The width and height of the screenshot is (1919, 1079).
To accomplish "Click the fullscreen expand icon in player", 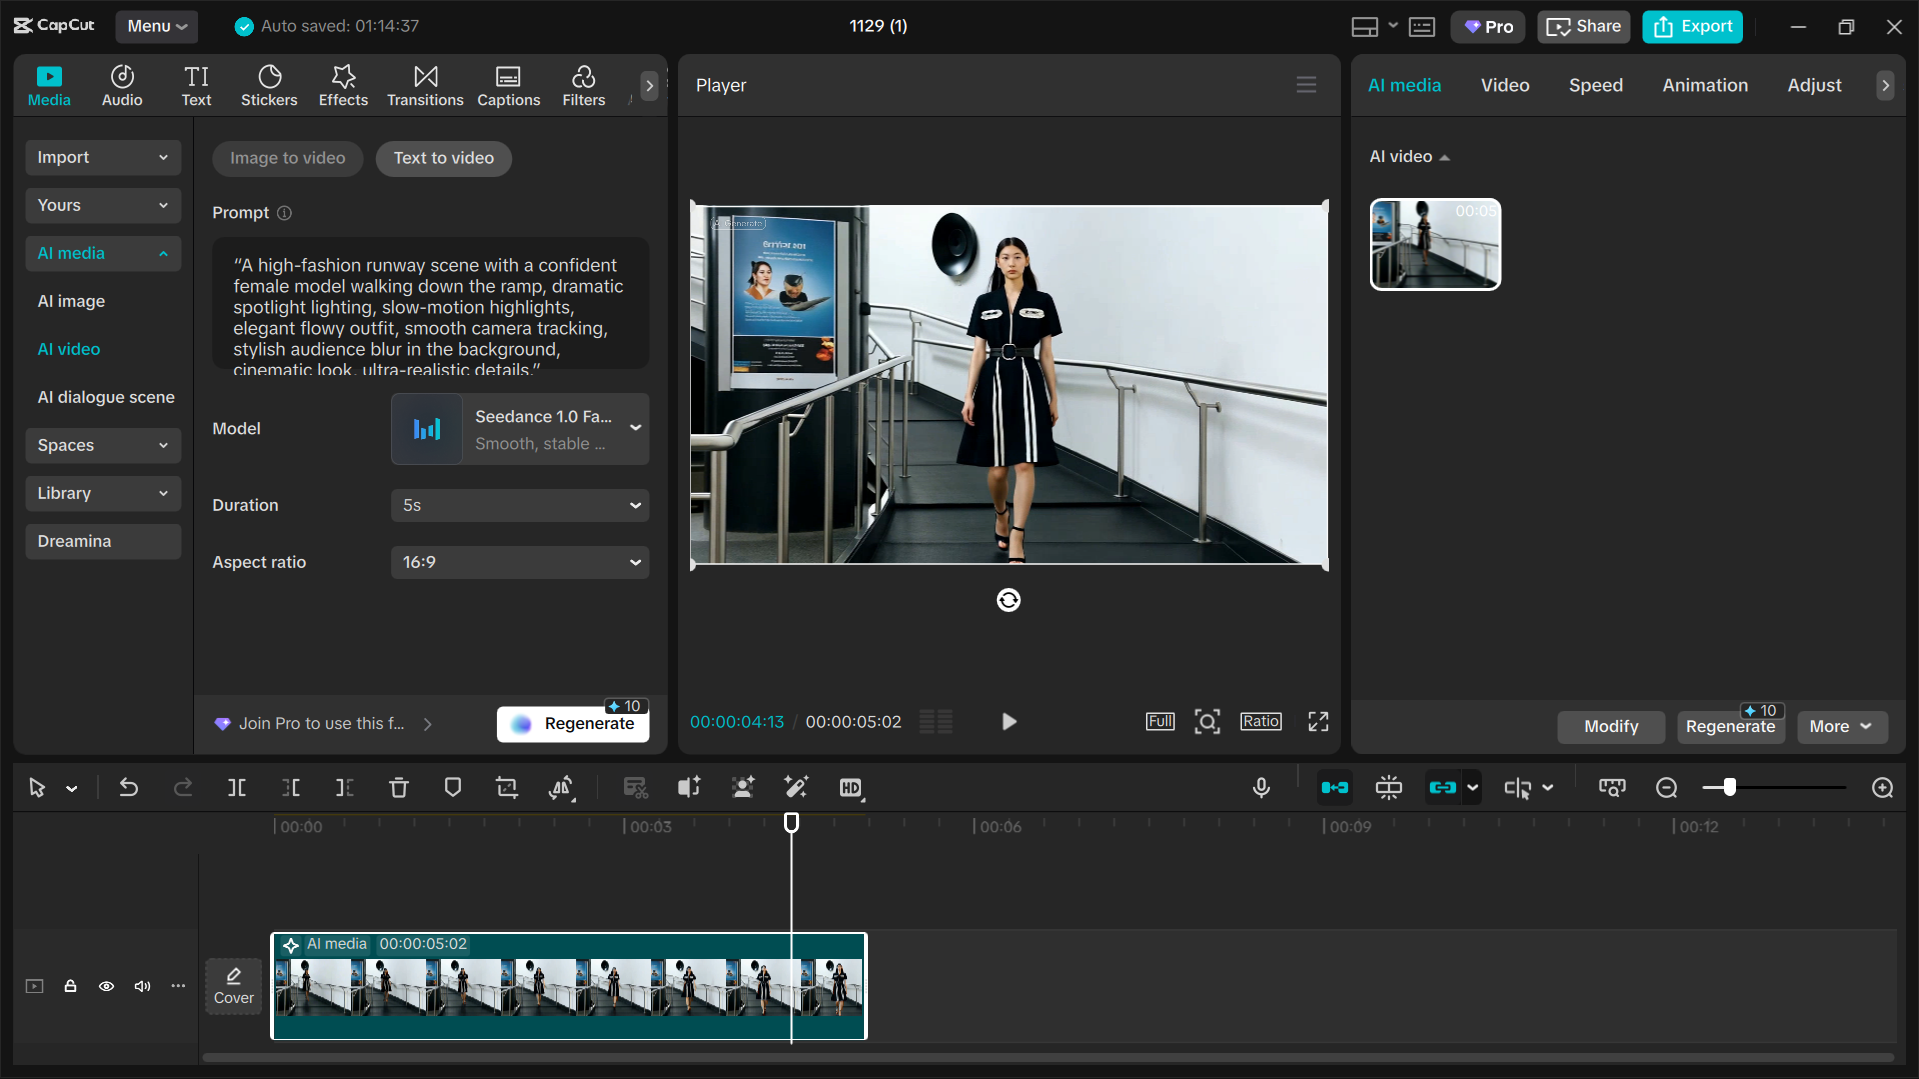I will click(x=1318, y=722).
